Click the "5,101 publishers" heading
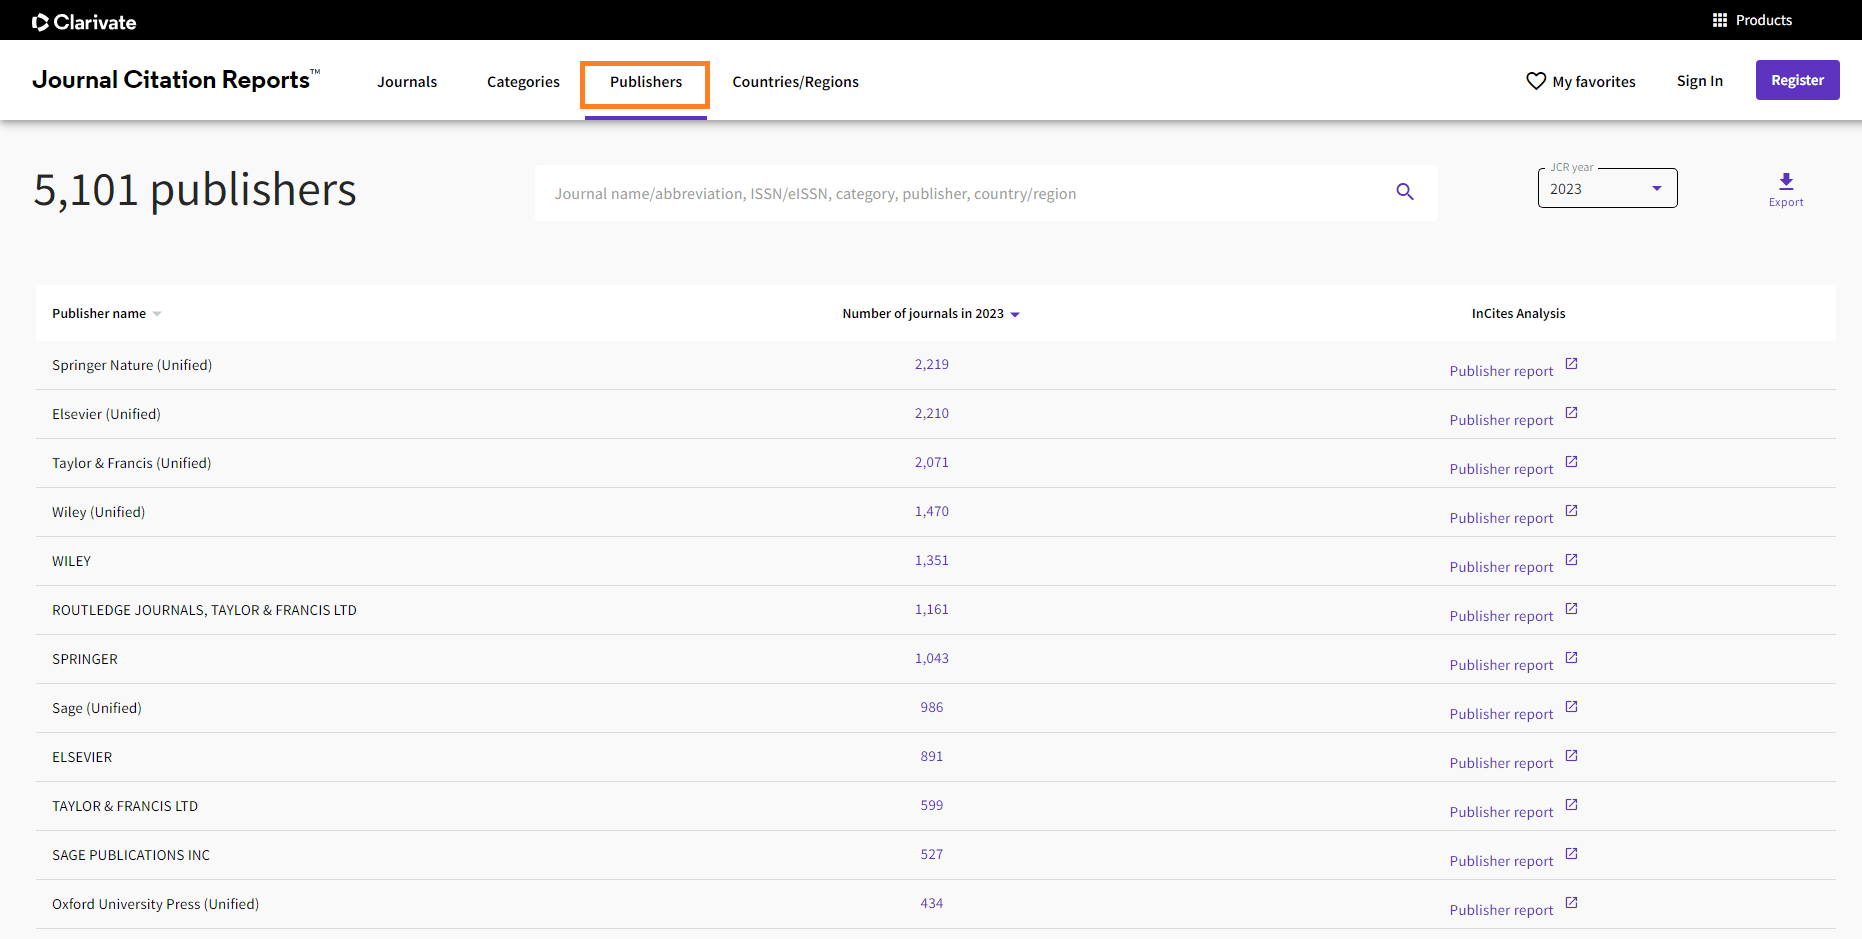 195,190
